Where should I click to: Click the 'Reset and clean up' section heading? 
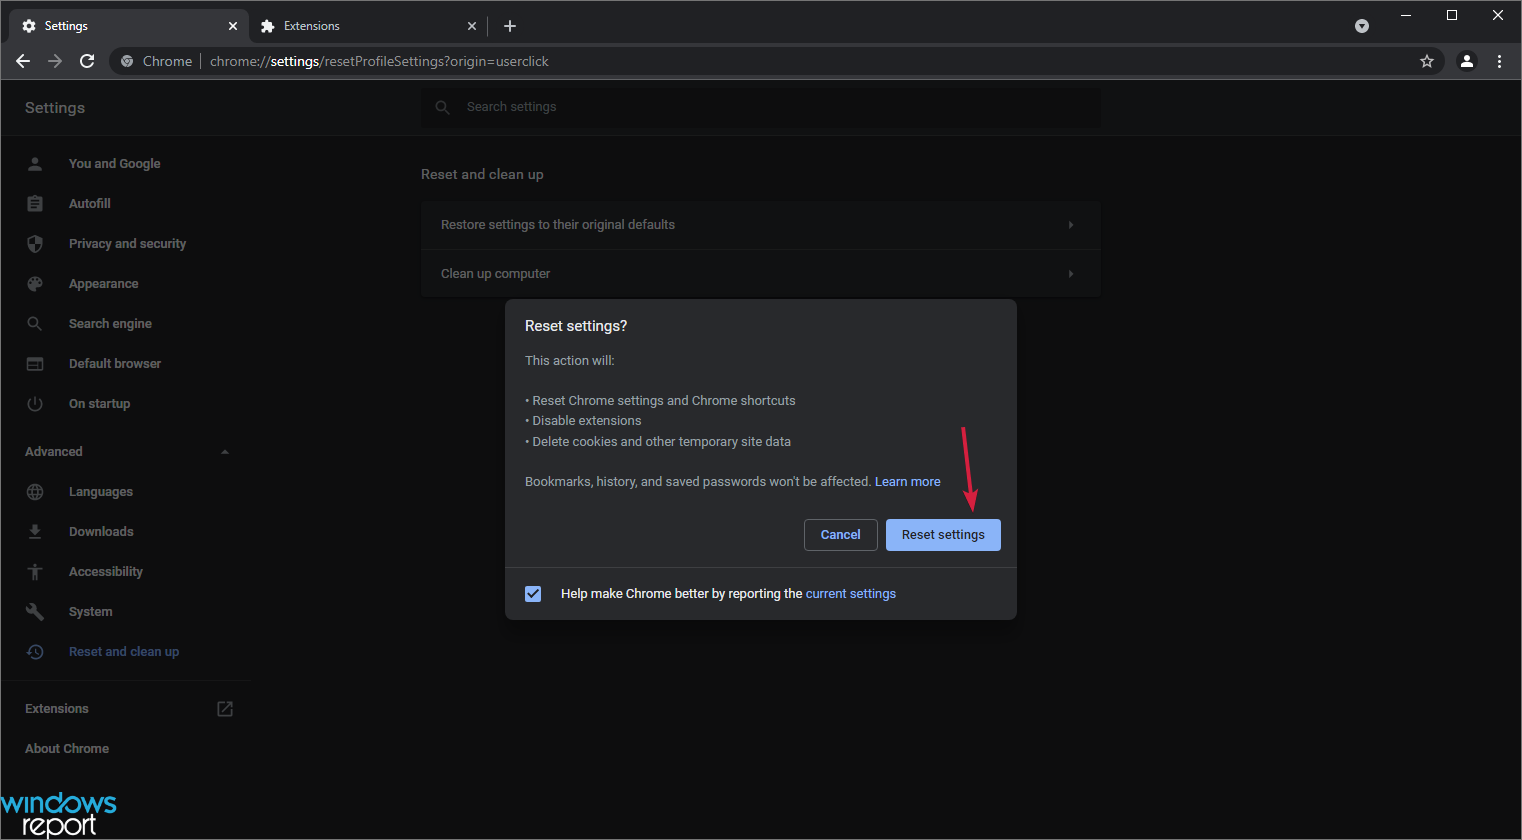click(482, 174)
